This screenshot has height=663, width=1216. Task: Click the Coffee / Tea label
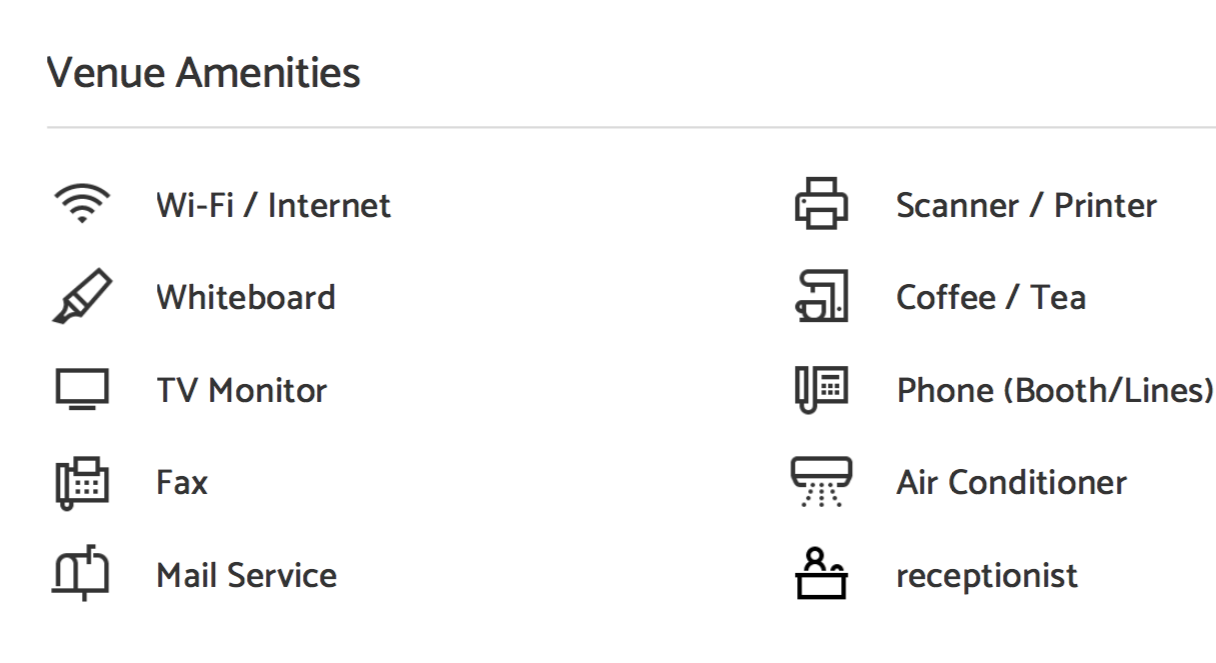click(991, 298)
